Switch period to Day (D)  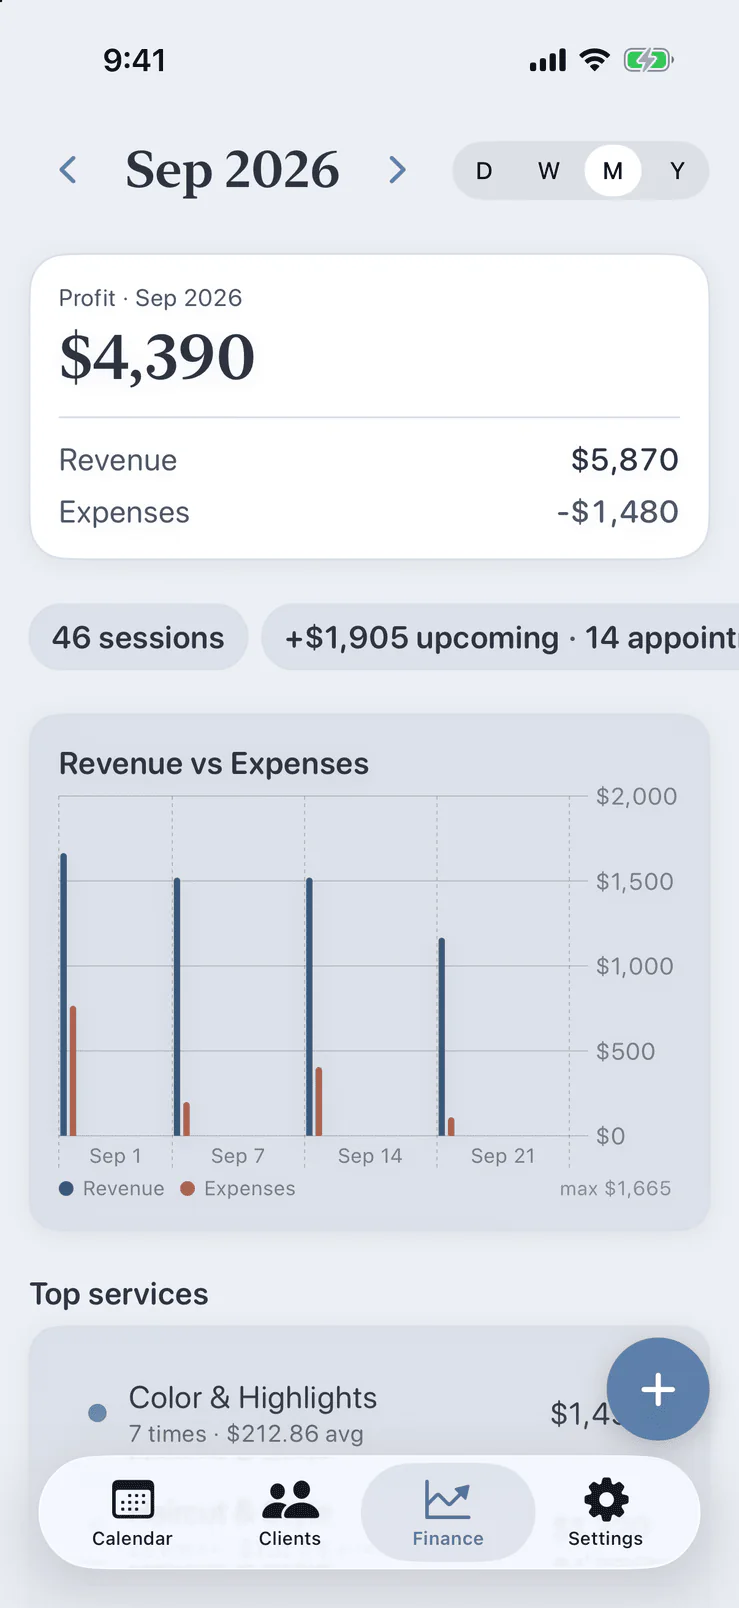[484, 171]
